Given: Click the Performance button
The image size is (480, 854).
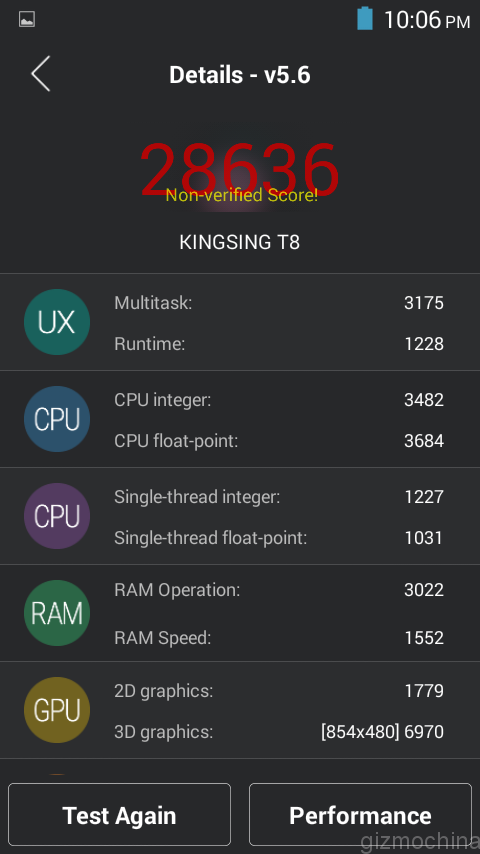Looking at the screenshot, I should click(360, 814).
